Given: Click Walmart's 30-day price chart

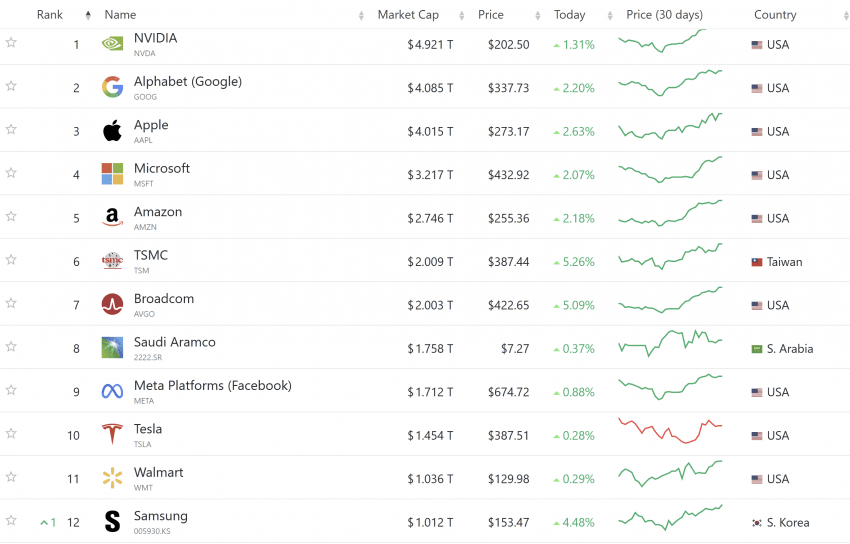Looking at the screenshot, I should pos(670,474).
